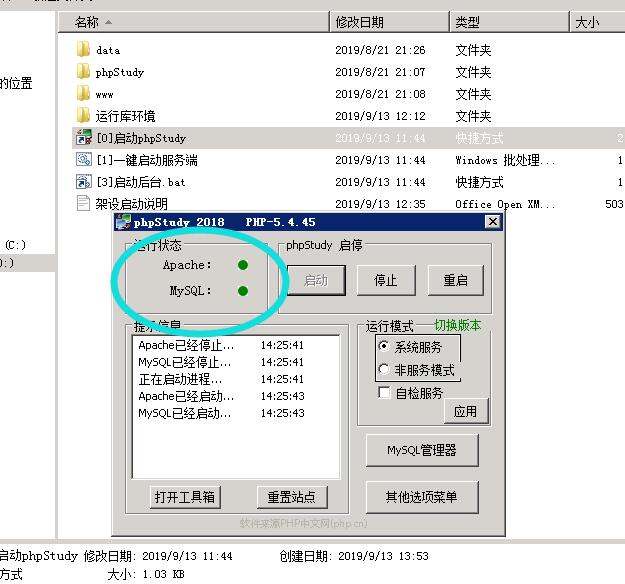Click the 类型 column header

point(467,22)
